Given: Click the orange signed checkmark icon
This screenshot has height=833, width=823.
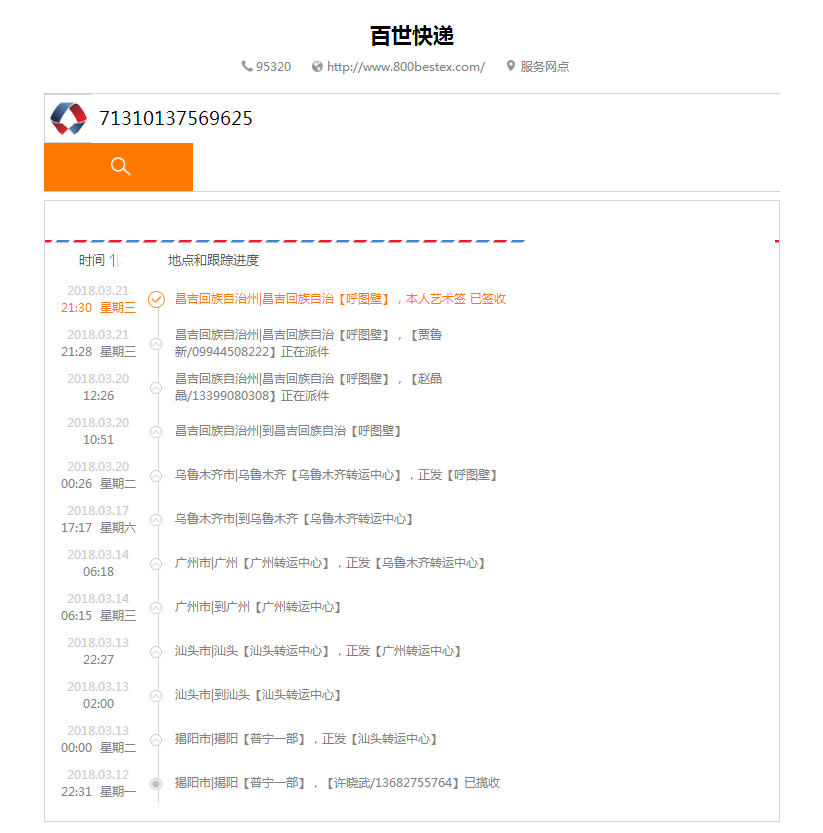Looking at the screenshot, I should pyautogui.click(x=156, y=299).
